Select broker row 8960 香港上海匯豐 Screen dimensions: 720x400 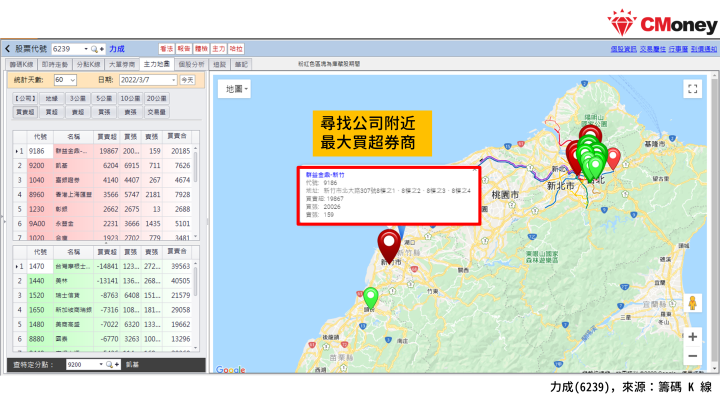pyautogui.click(x=103, y=194)
